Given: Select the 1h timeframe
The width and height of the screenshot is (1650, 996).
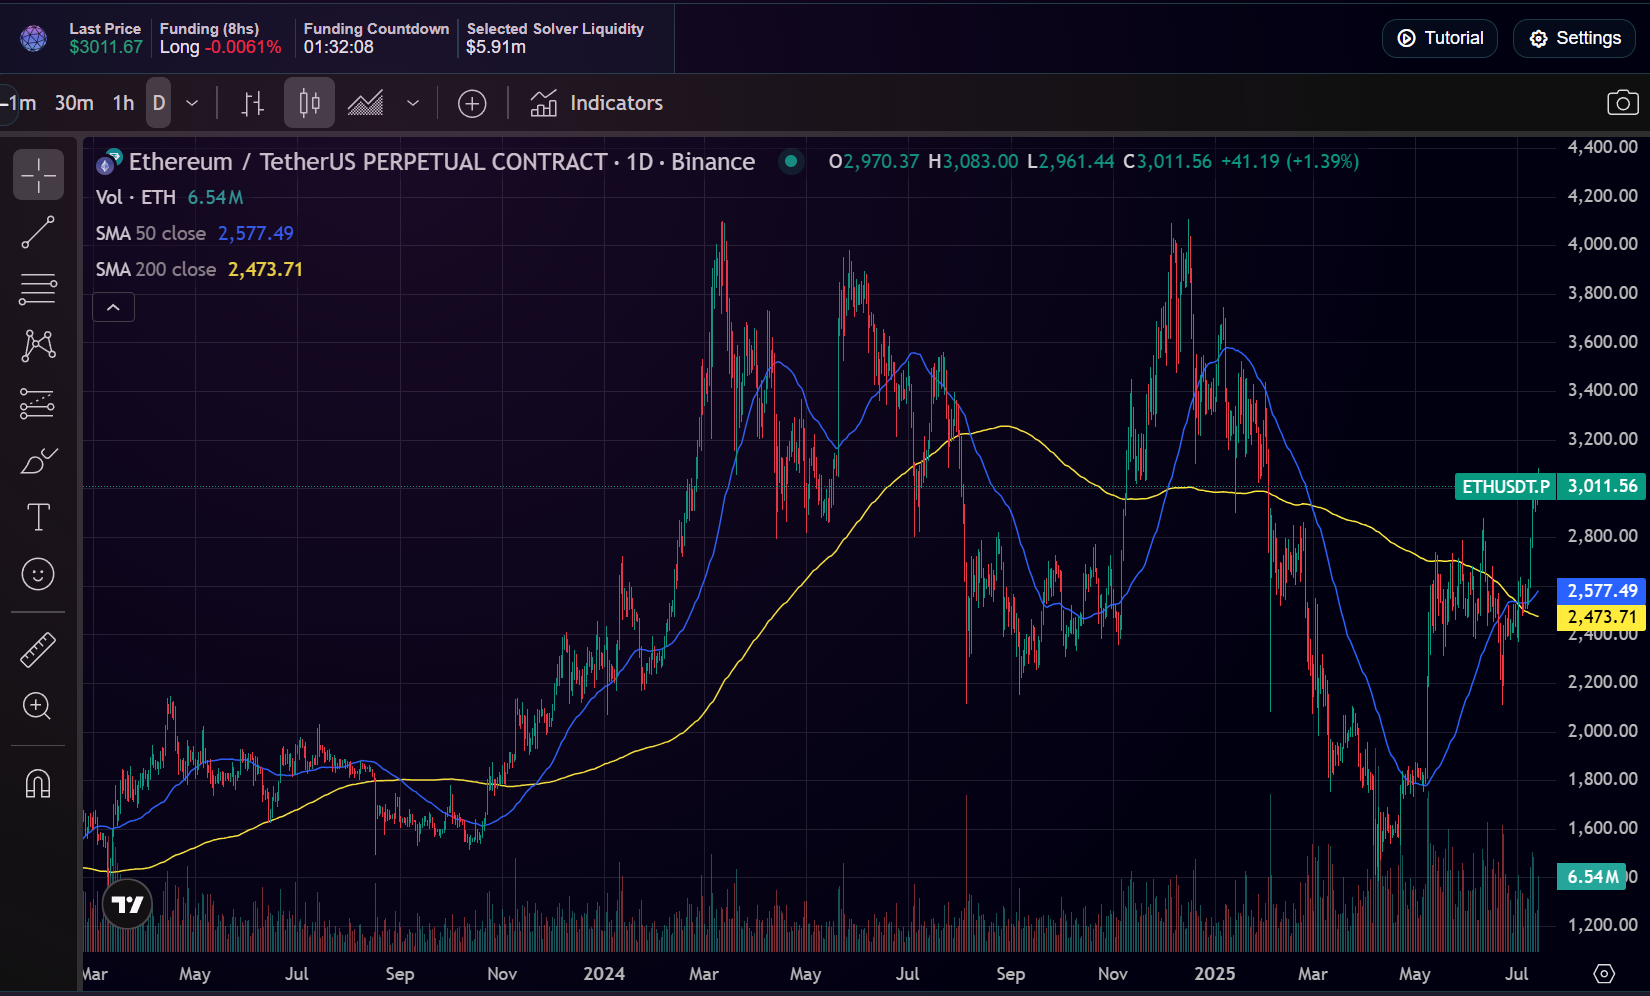Looking at the screenshot, I should click(123, 103).
